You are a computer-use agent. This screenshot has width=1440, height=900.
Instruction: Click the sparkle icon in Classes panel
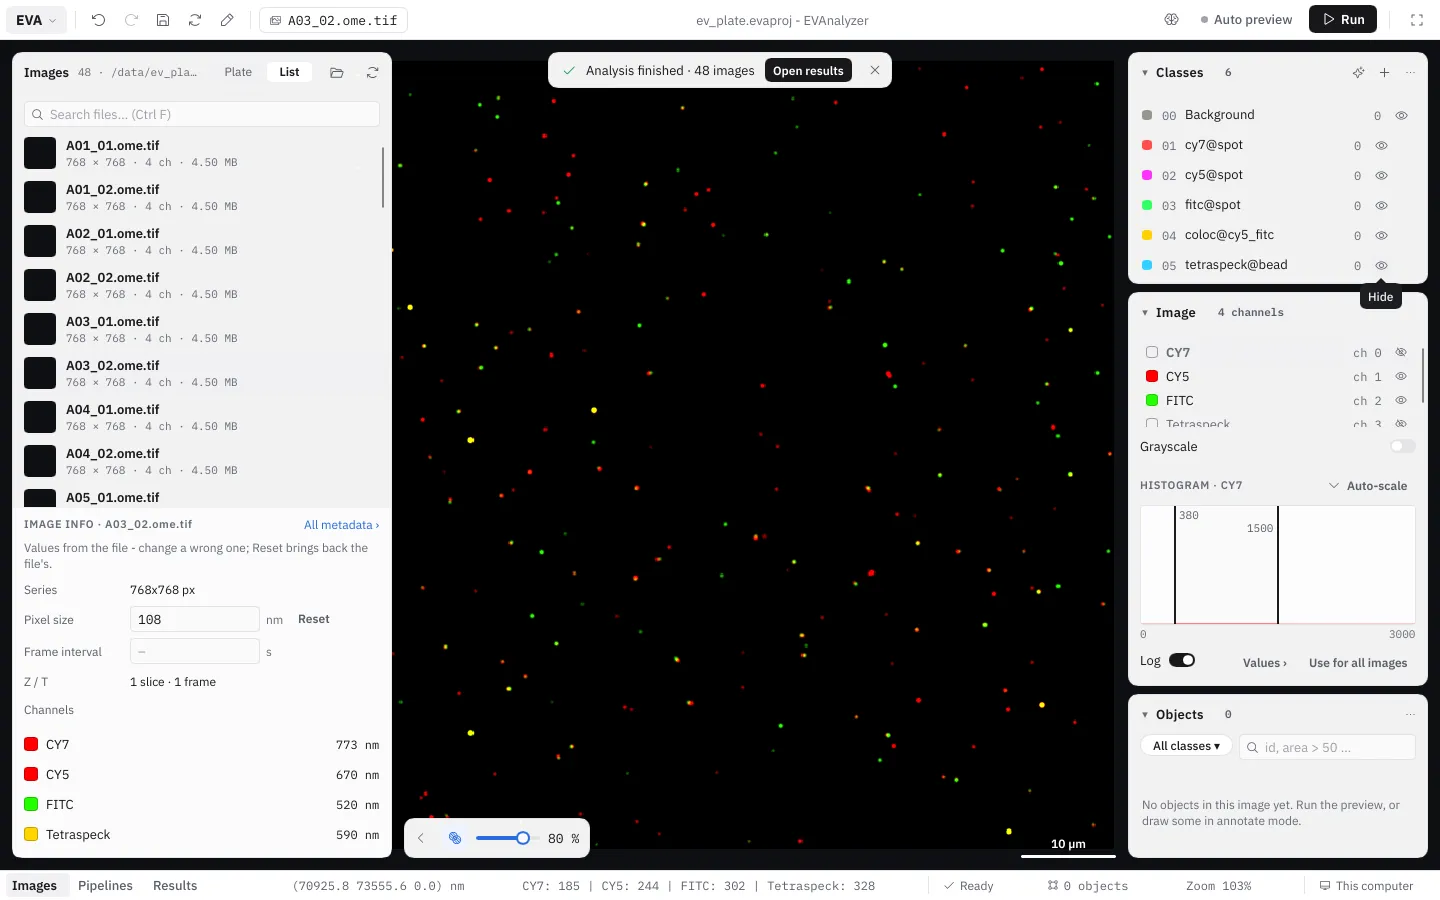[1358, 73]
